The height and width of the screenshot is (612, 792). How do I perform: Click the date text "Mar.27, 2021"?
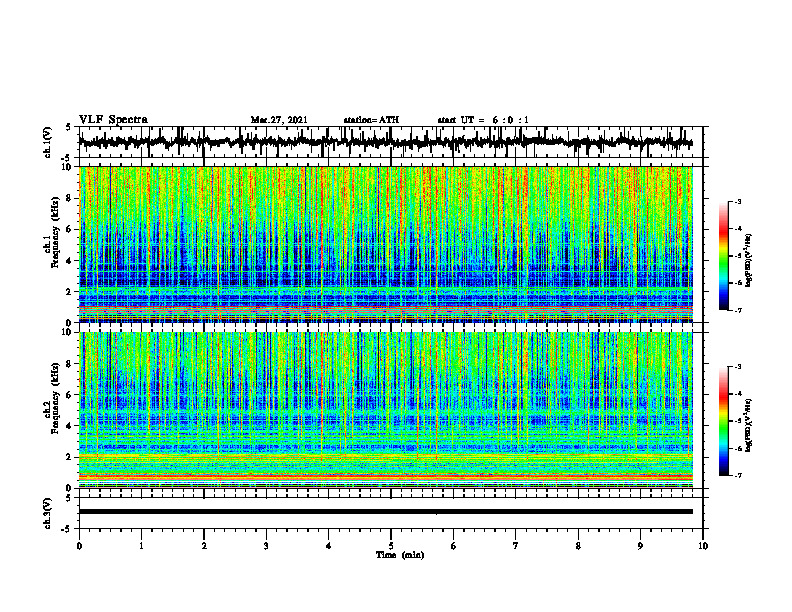(x=279, y=120)
